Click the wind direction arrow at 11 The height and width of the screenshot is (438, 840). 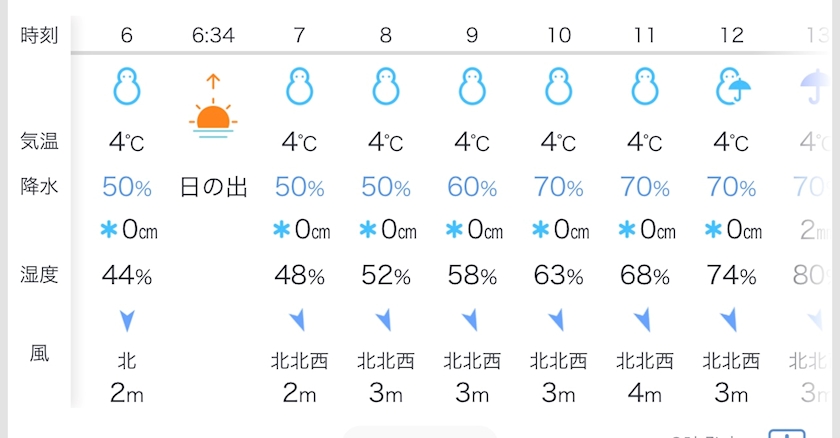coord(645,321)
